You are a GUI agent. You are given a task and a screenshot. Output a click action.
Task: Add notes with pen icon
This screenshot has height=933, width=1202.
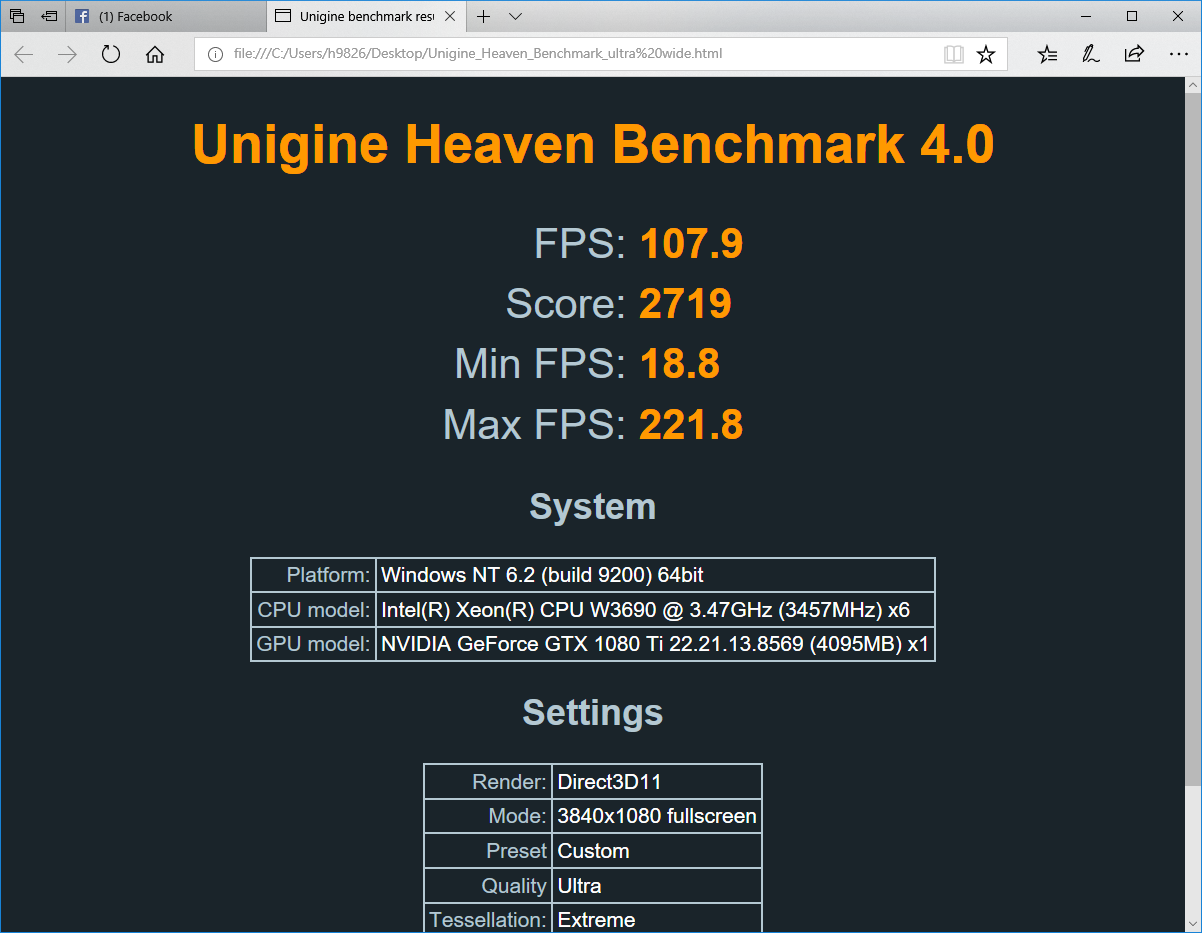(1091, 54)
